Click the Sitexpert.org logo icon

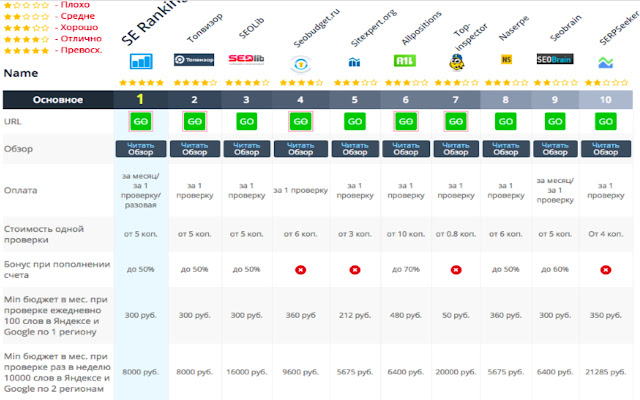pos(354,62)
